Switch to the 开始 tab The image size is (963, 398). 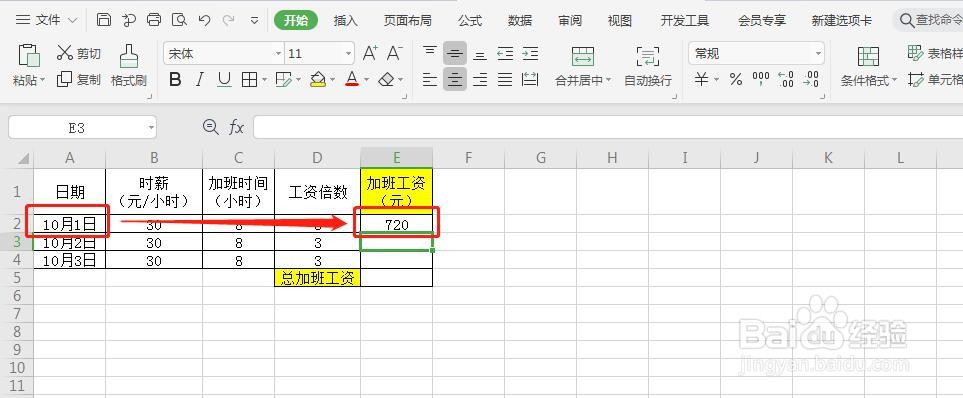[x=296, y=20]
